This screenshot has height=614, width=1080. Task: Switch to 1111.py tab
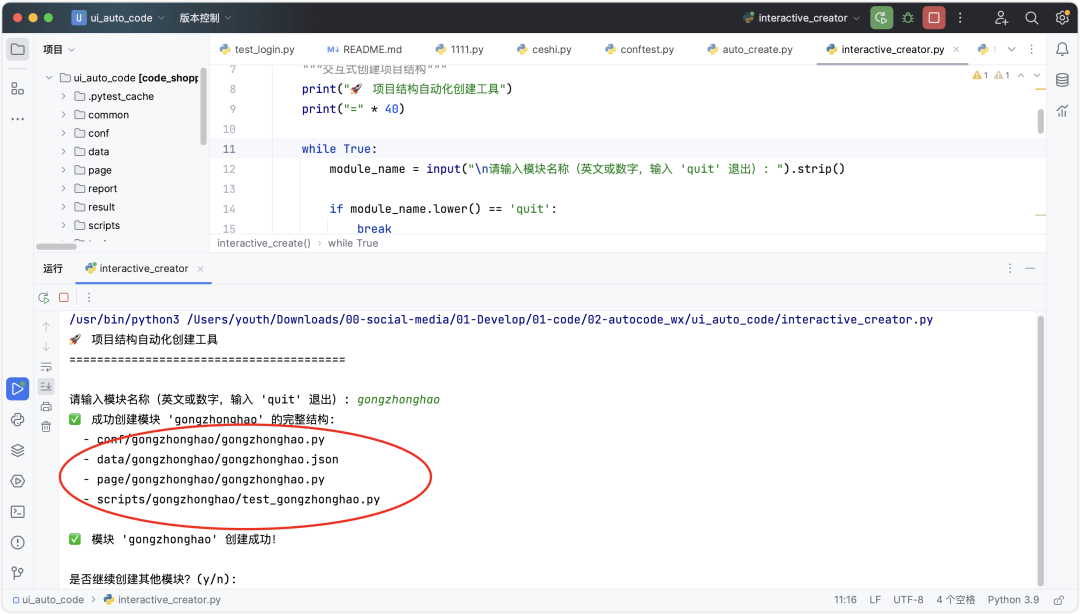459,49
